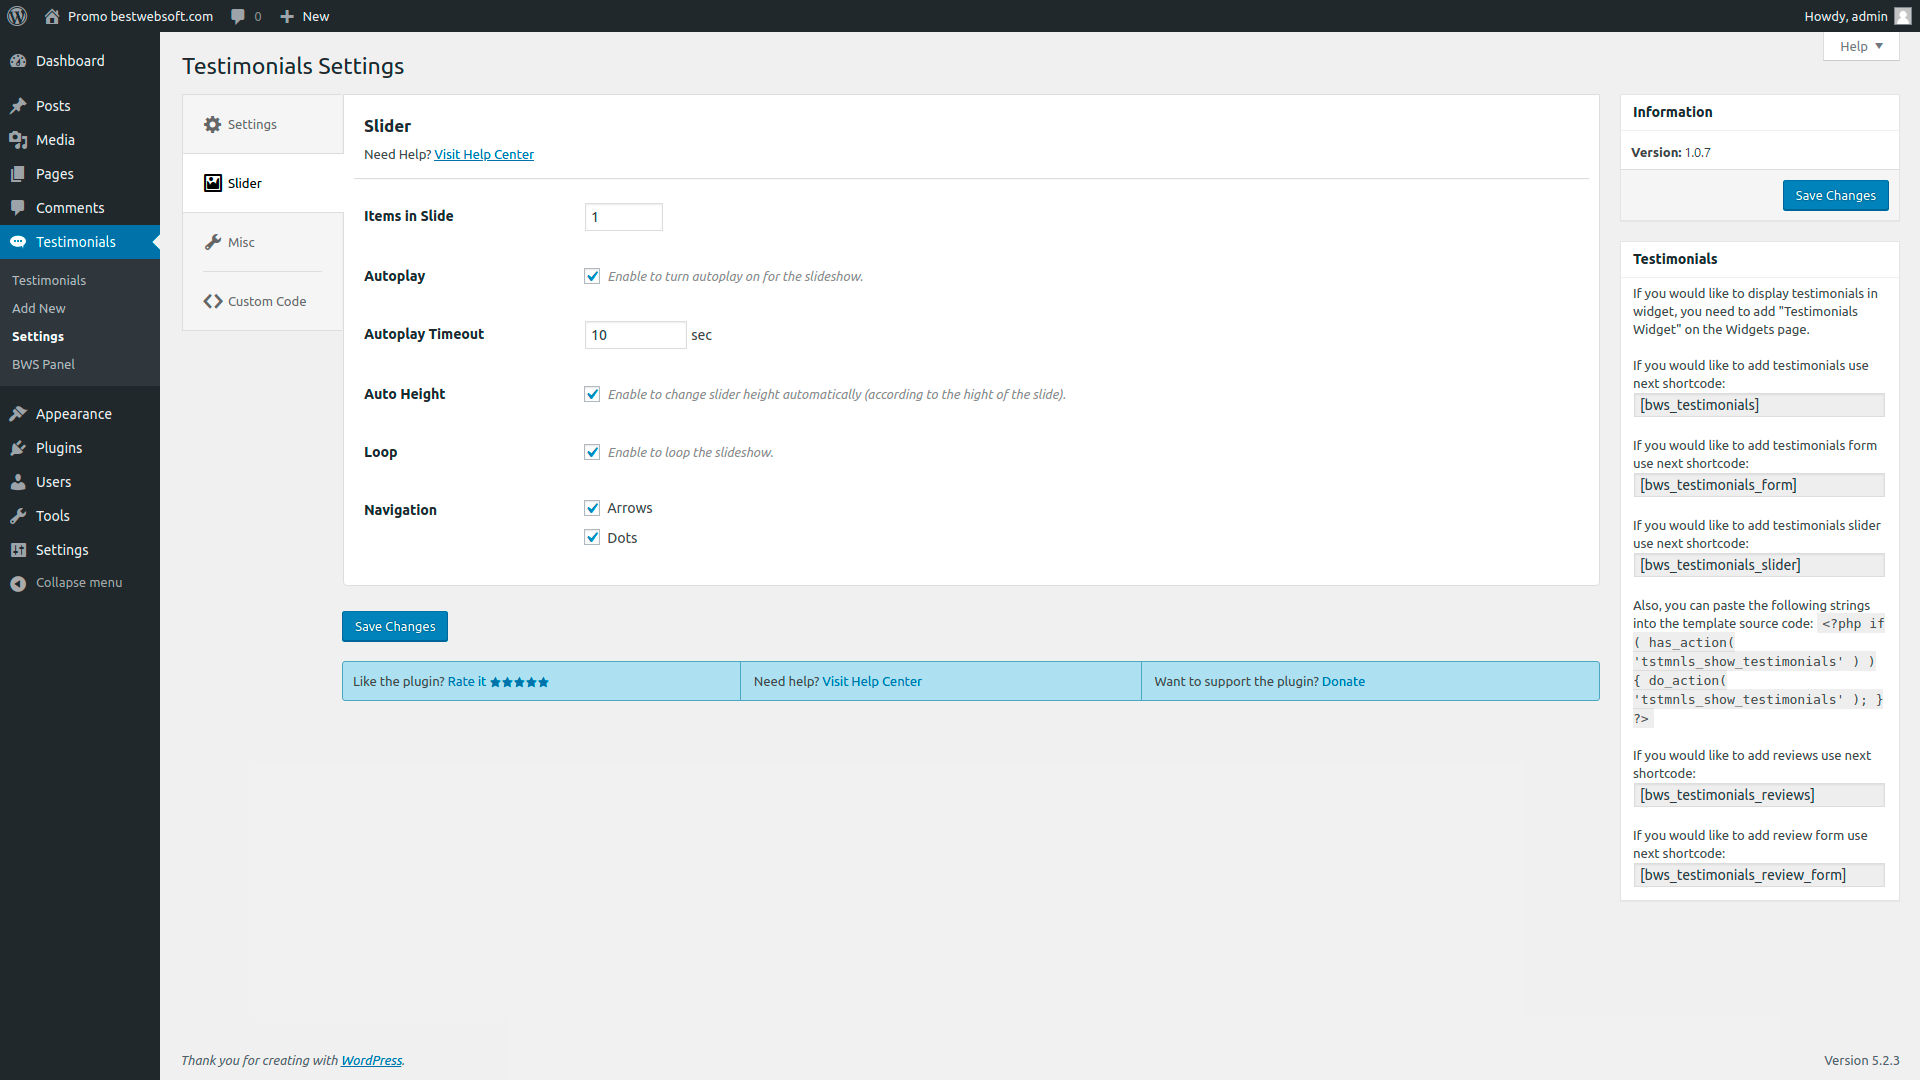Click the Version 5.2.3 footer text
This screenshot has height=1080, width=1920.
click(x=1861, y=1061)
